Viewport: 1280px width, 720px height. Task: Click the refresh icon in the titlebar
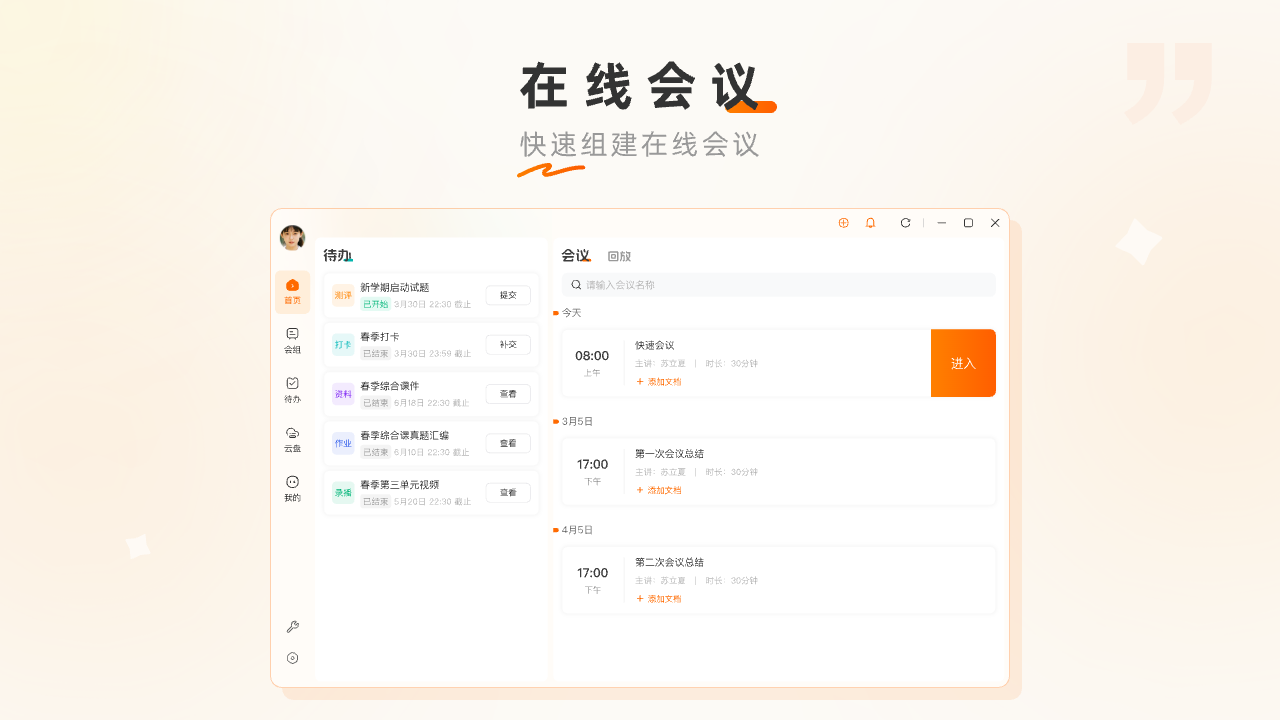(x=906, y=223)
